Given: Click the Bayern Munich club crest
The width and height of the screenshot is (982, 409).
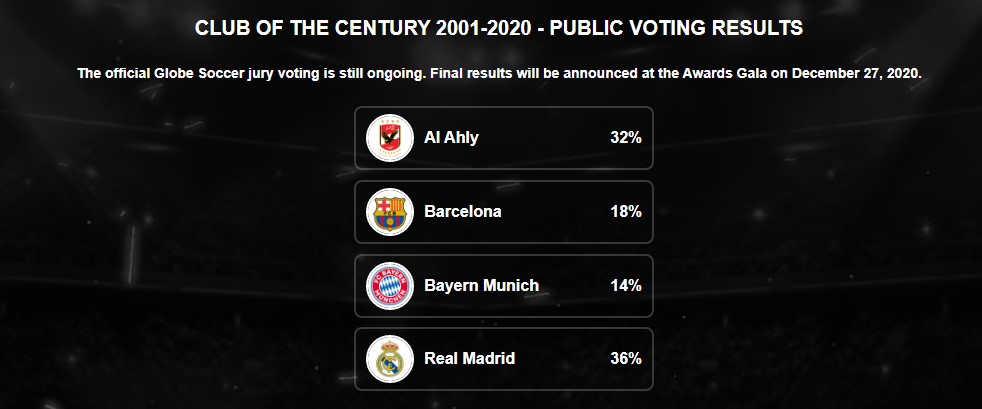Looking at the screenshot, I should [x=390, y=286].
